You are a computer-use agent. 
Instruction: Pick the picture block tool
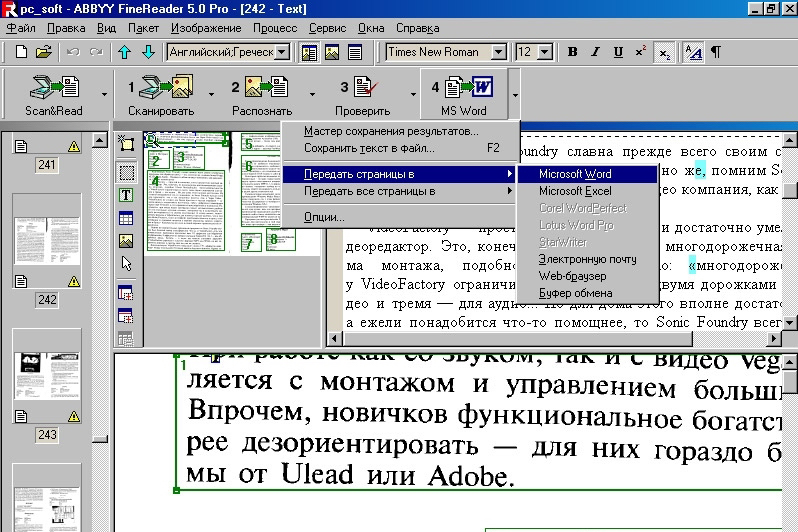click(126, 240)
